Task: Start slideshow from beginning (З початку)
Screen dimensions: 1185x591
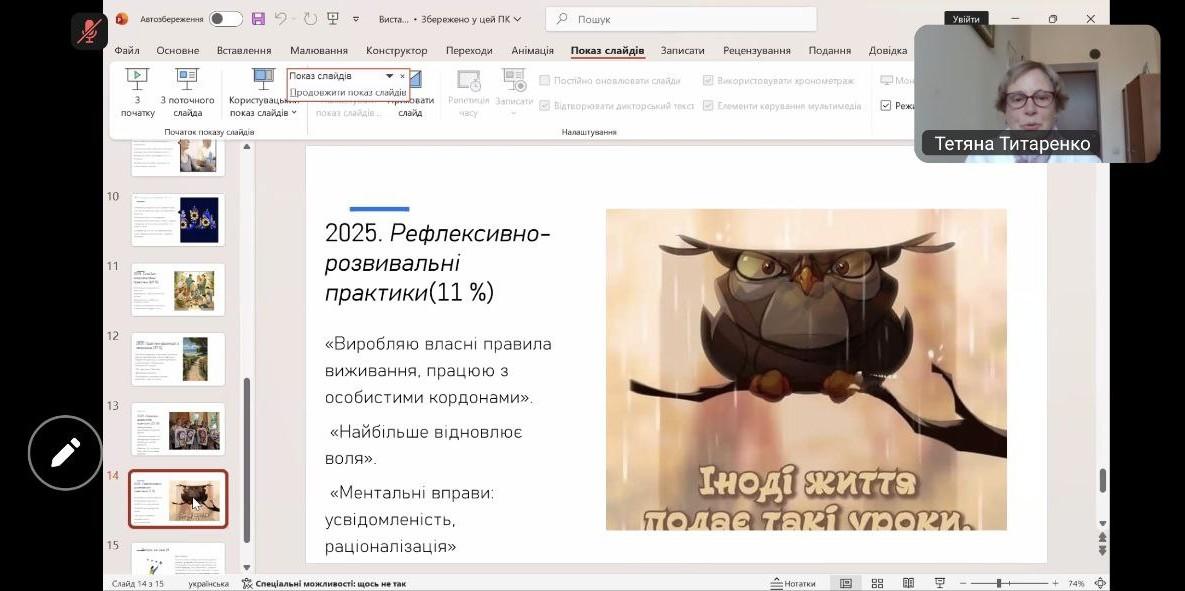Action: [x=137, y=92]
